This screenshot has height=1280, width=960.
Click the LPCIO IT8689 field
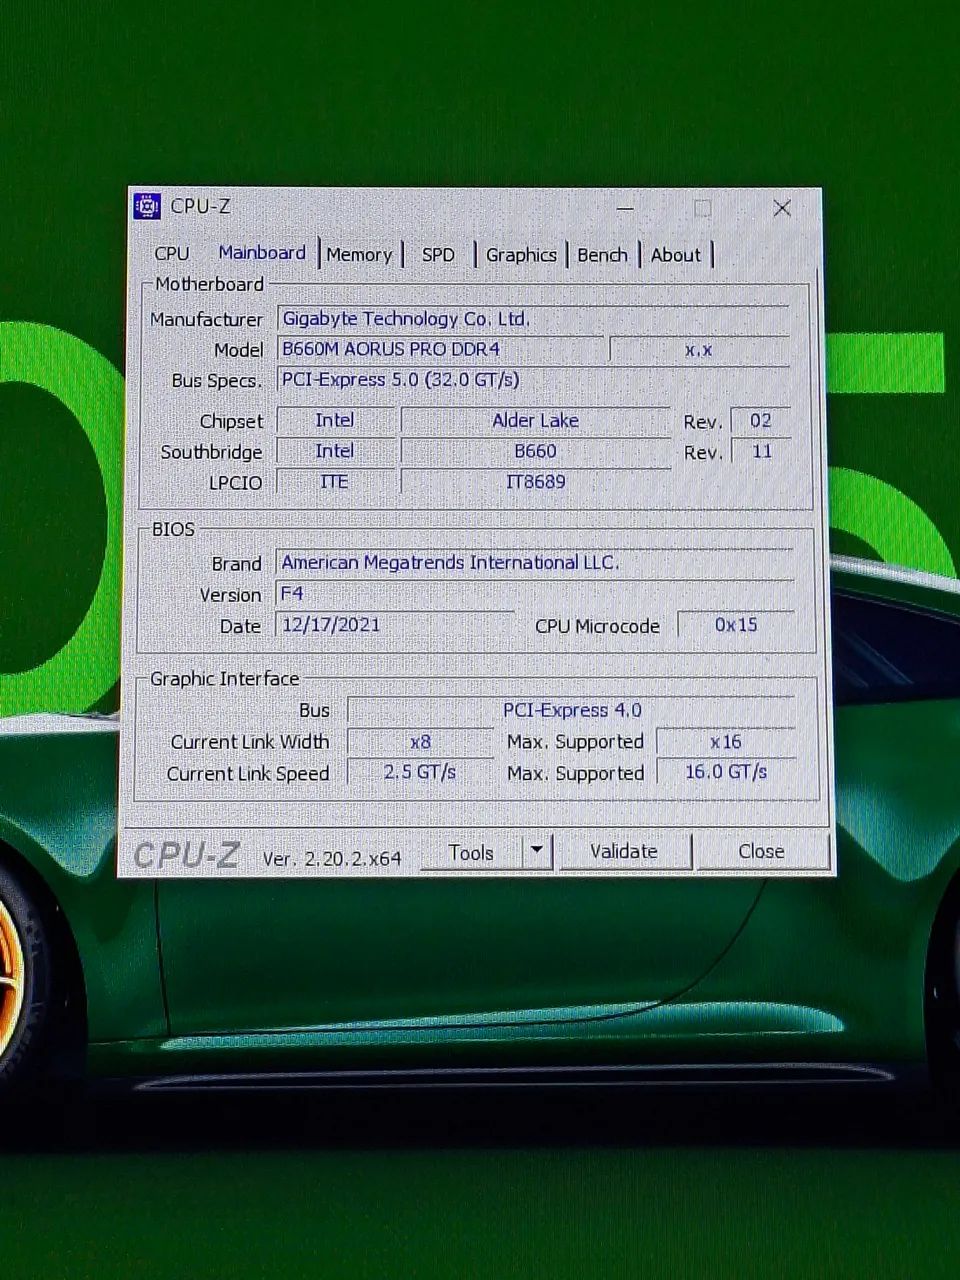(x=535, y=482)
